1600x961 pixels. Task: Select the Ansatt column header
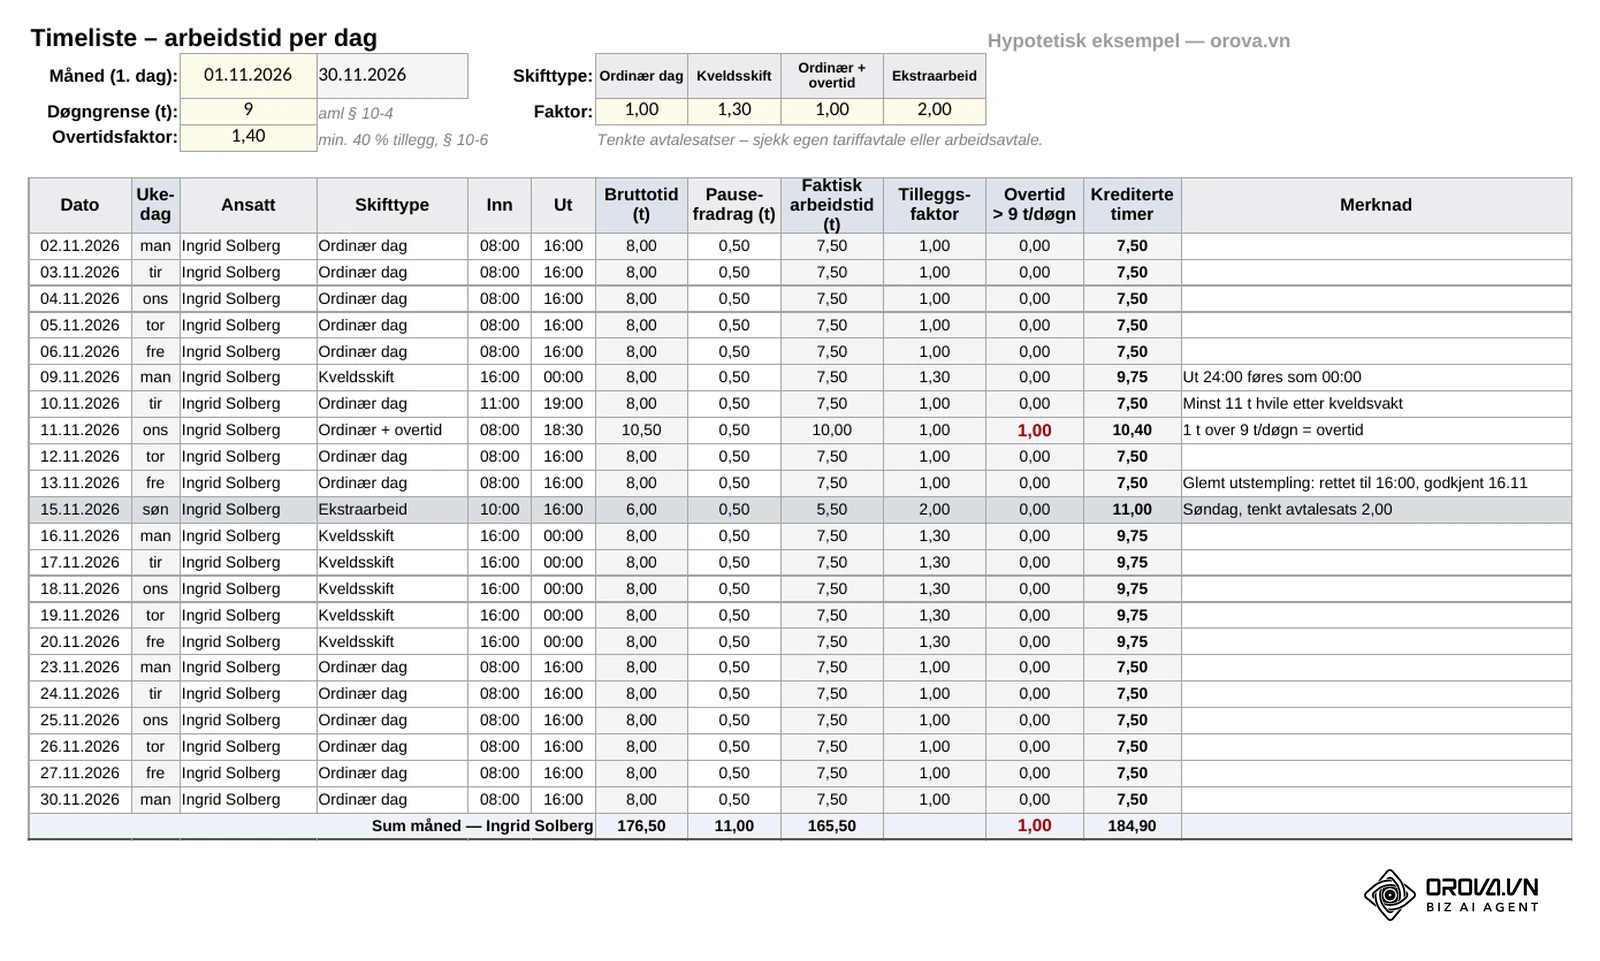click(x=248, y=205)
